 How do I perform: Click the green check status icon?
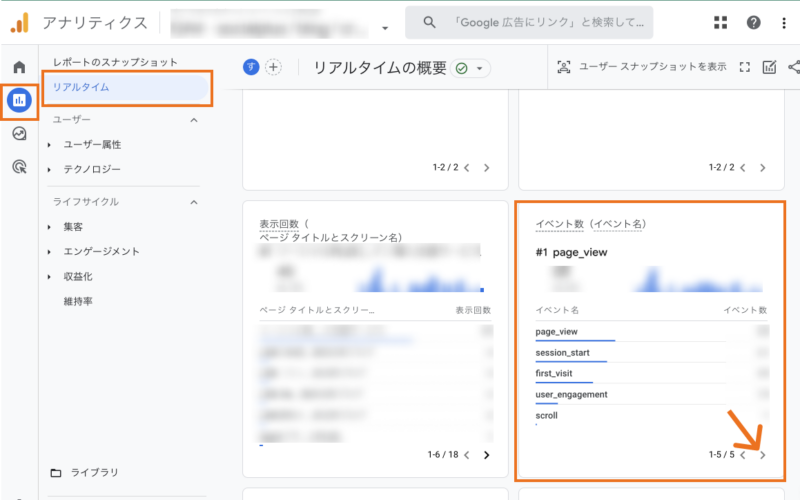(462, 68)
